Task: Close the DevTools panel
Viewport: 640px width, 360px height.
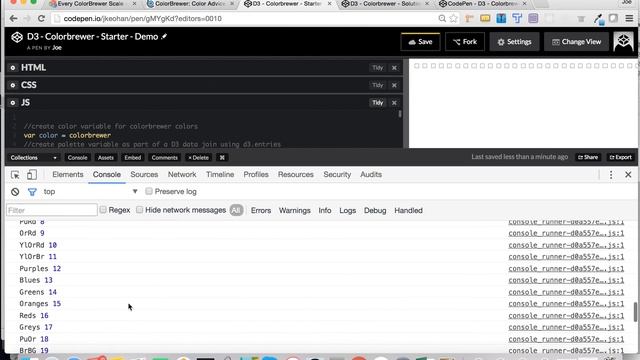Action: [628, 175]
